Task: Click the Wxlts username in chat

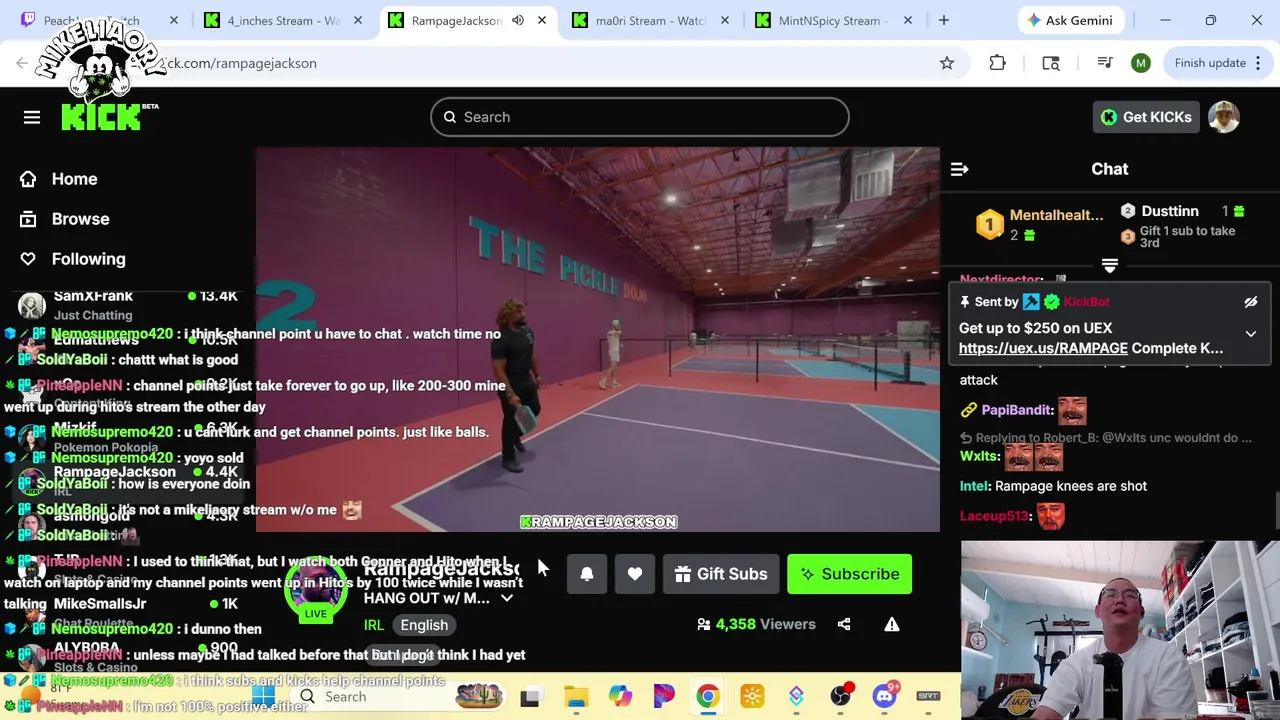Action: [x=979, y=456]
